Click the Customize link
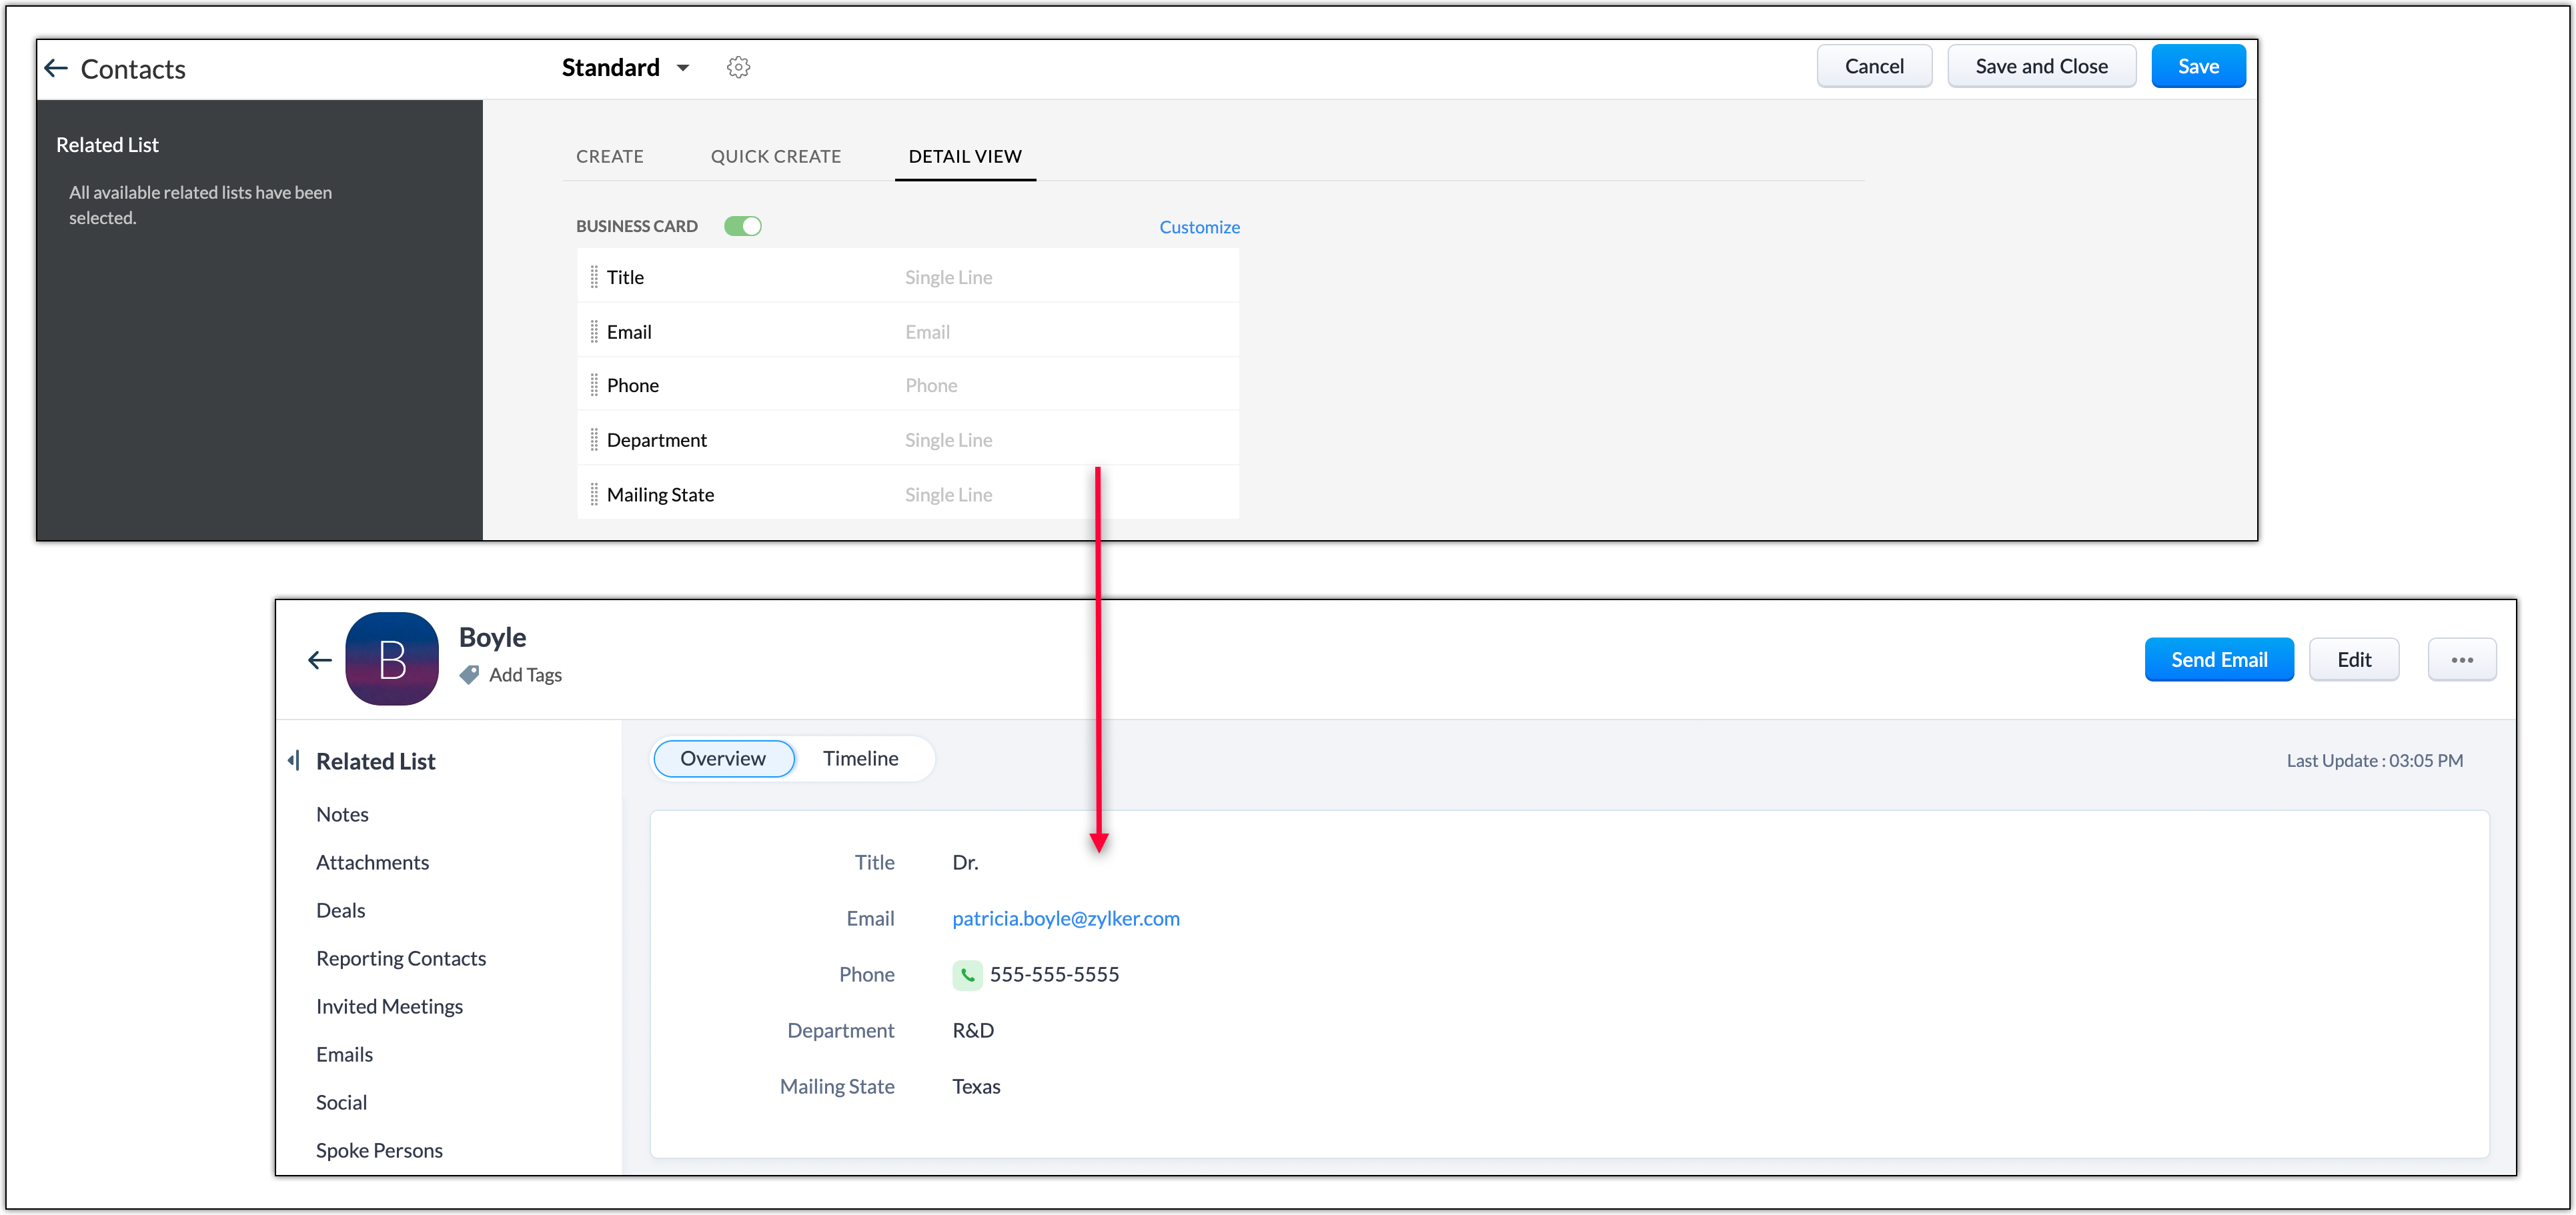The height and width of the screenshot is (1215, 2576). (1199, 227)
